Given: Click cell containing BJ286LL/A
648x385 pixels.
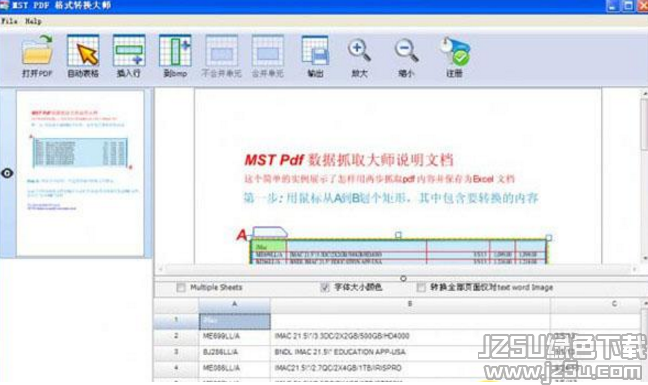Looking at the screenshot, I should point(234,352).
